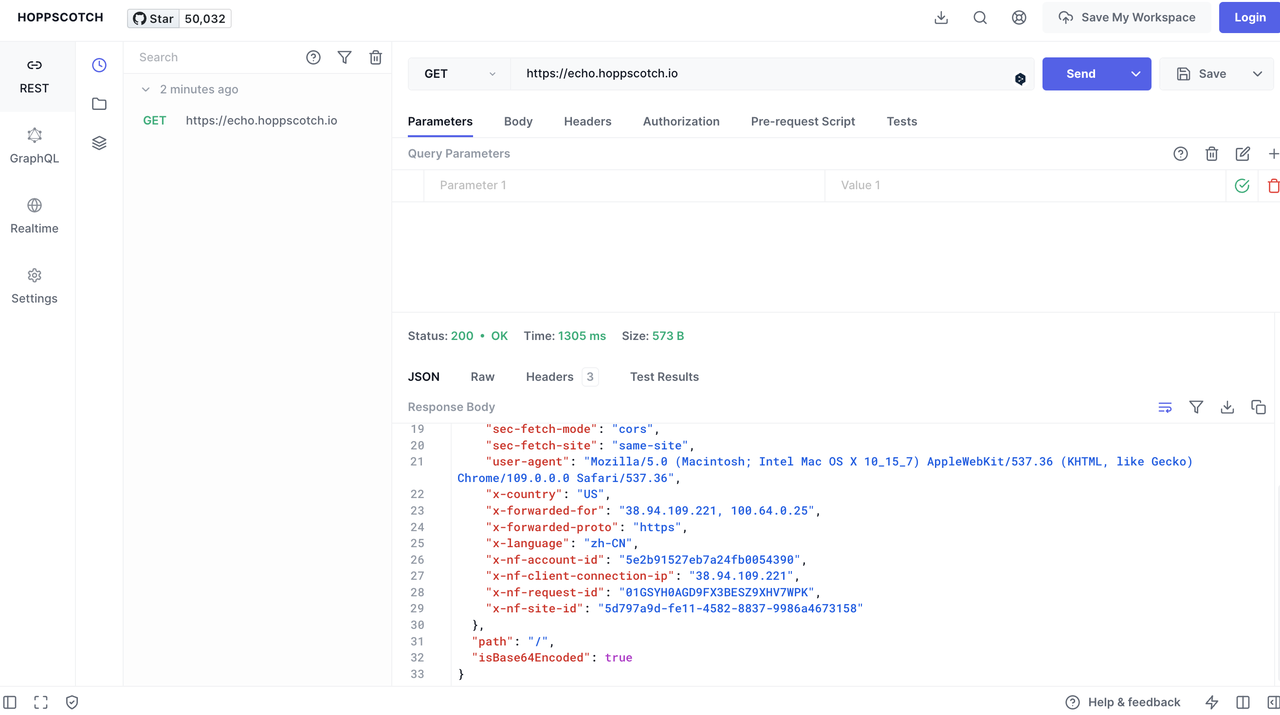Collapse the '2 minutes ago' history group
The image size is (1280, 715).
click(148, 89)
